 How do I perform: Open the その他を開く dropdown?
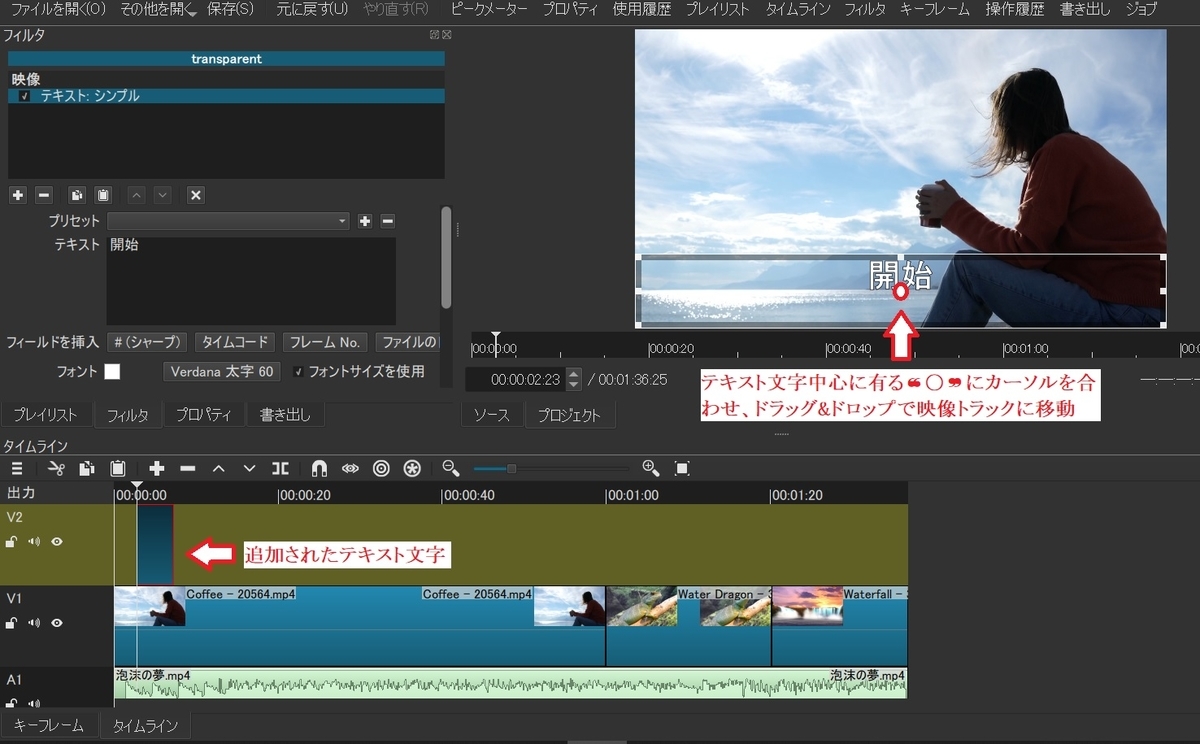[x=158, y=9]
